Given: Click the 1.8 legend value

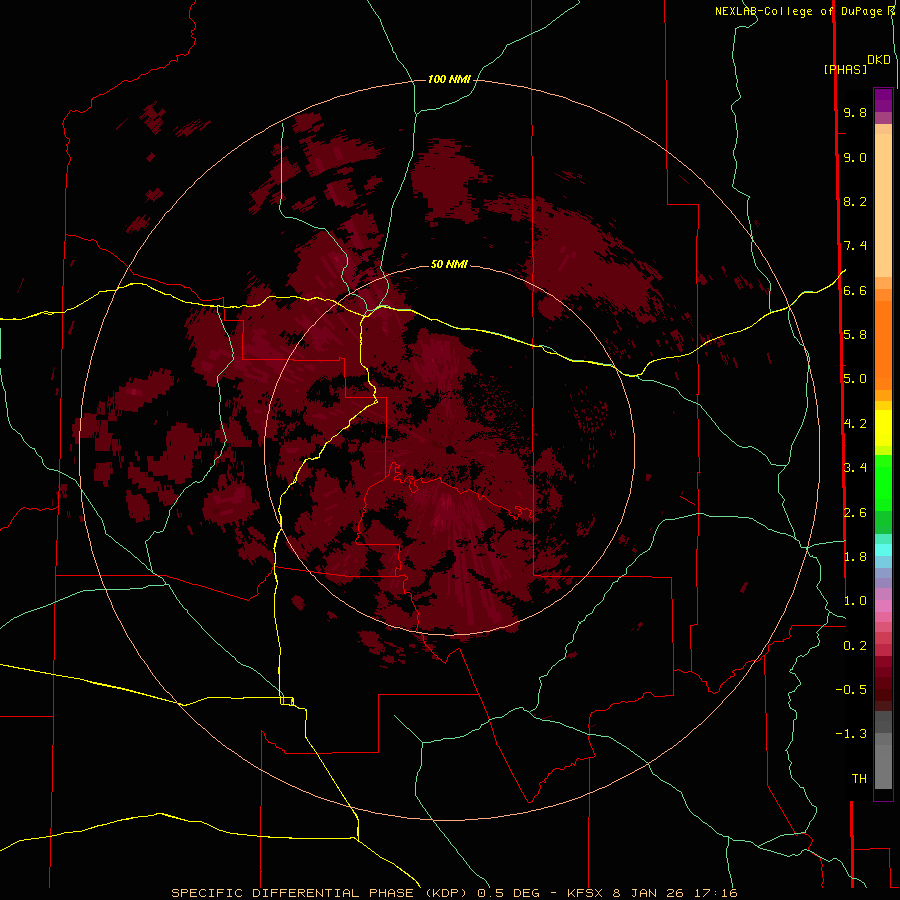Looking at the screenshot, I should [x=855, y=557].
